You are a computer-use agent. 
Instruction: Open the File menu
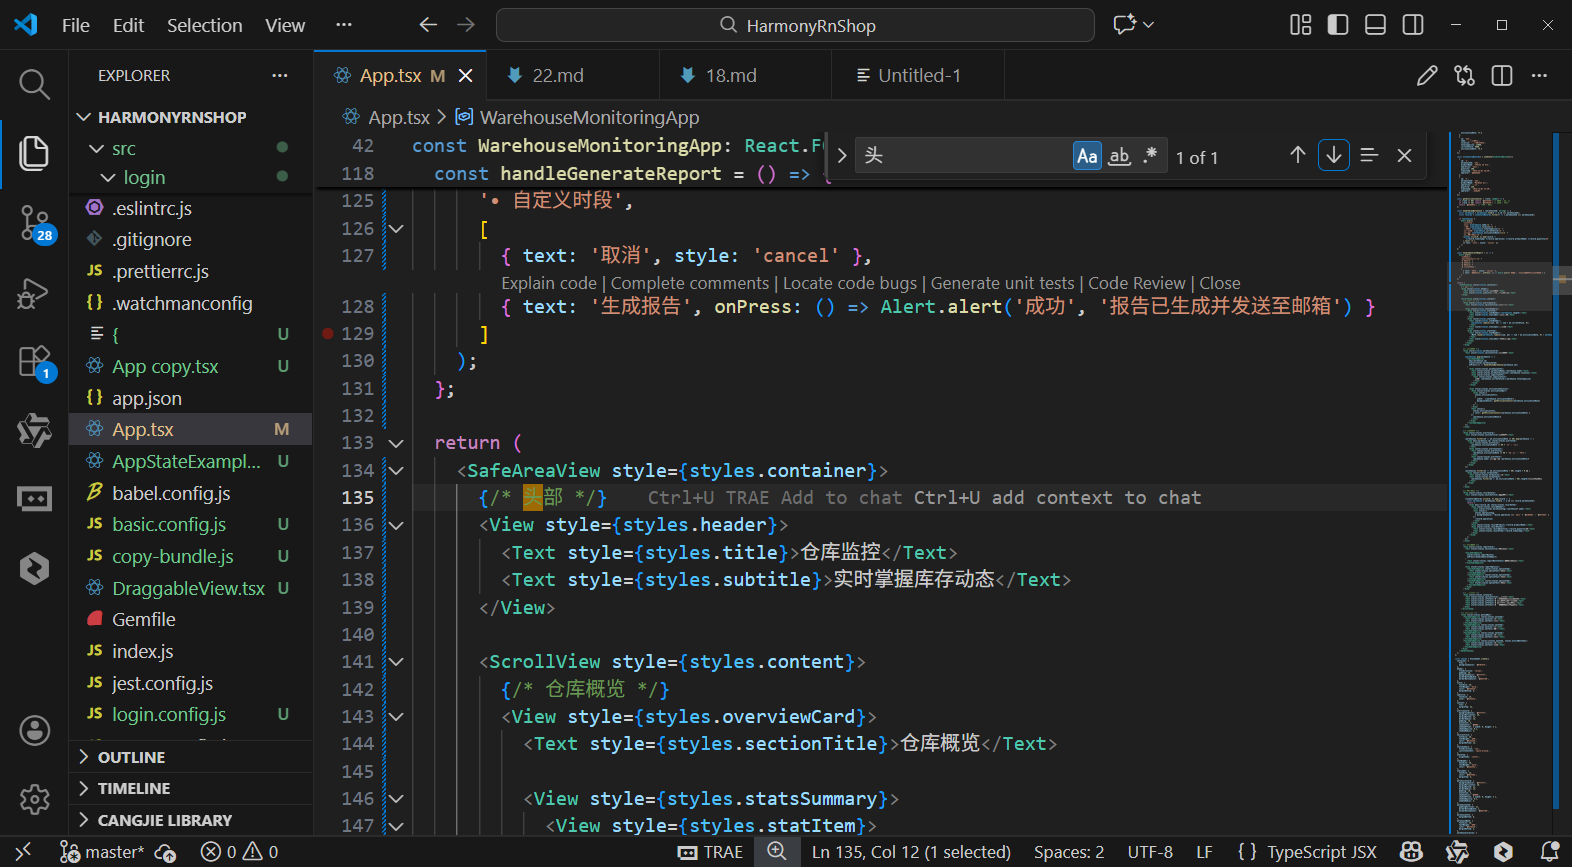76,25
